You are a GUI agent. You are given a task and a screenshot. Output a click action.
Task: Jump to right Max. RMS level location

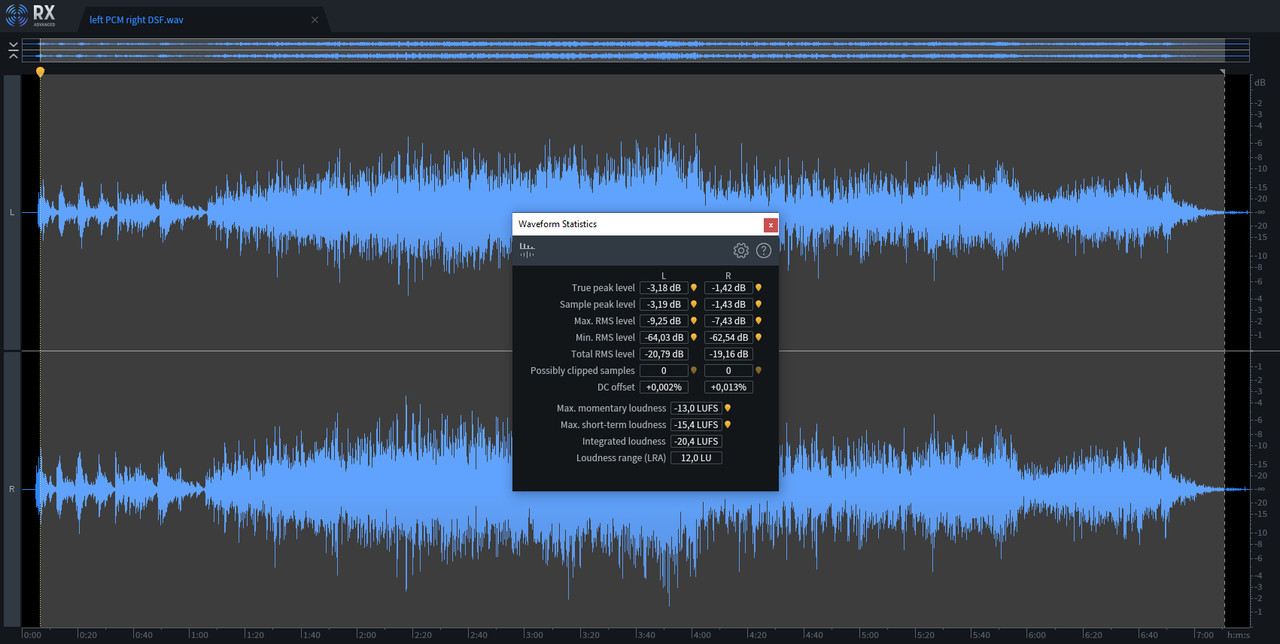click(759, 321)
